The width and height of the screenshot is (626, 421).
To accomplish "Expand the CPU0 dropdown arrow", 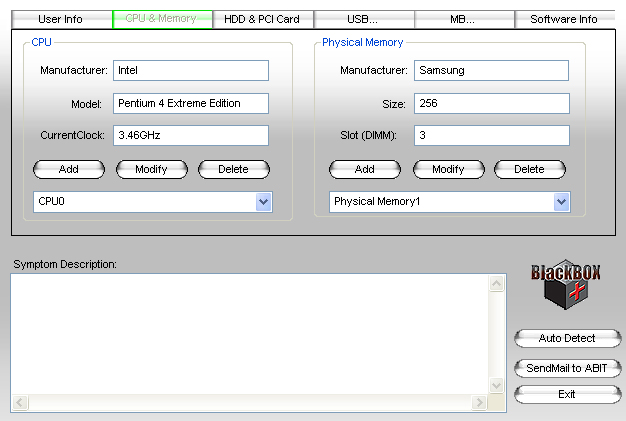I will coord(263,202).
